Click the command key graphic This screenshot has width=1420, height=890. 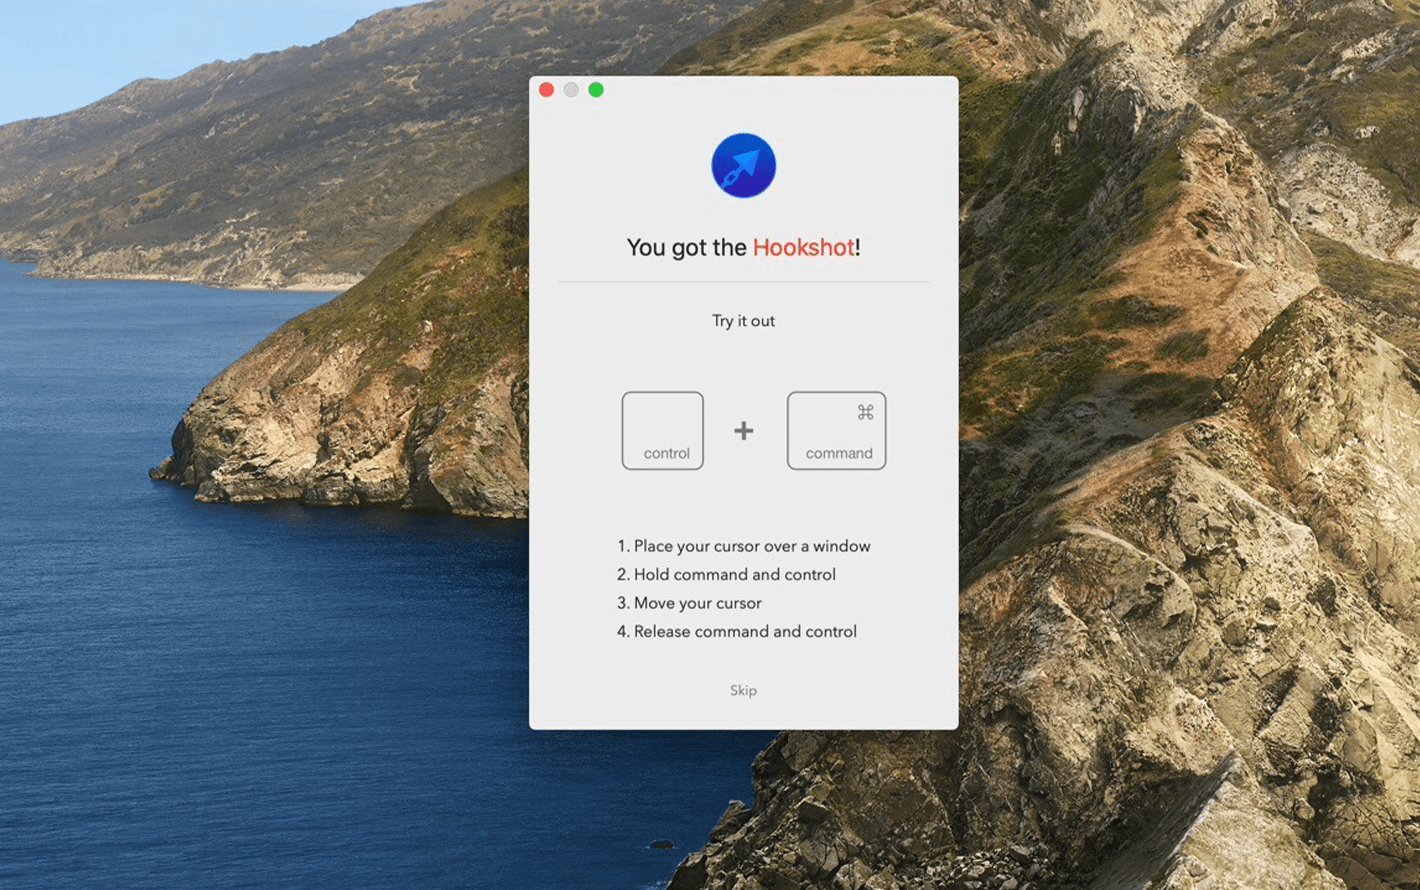[836, 430]
